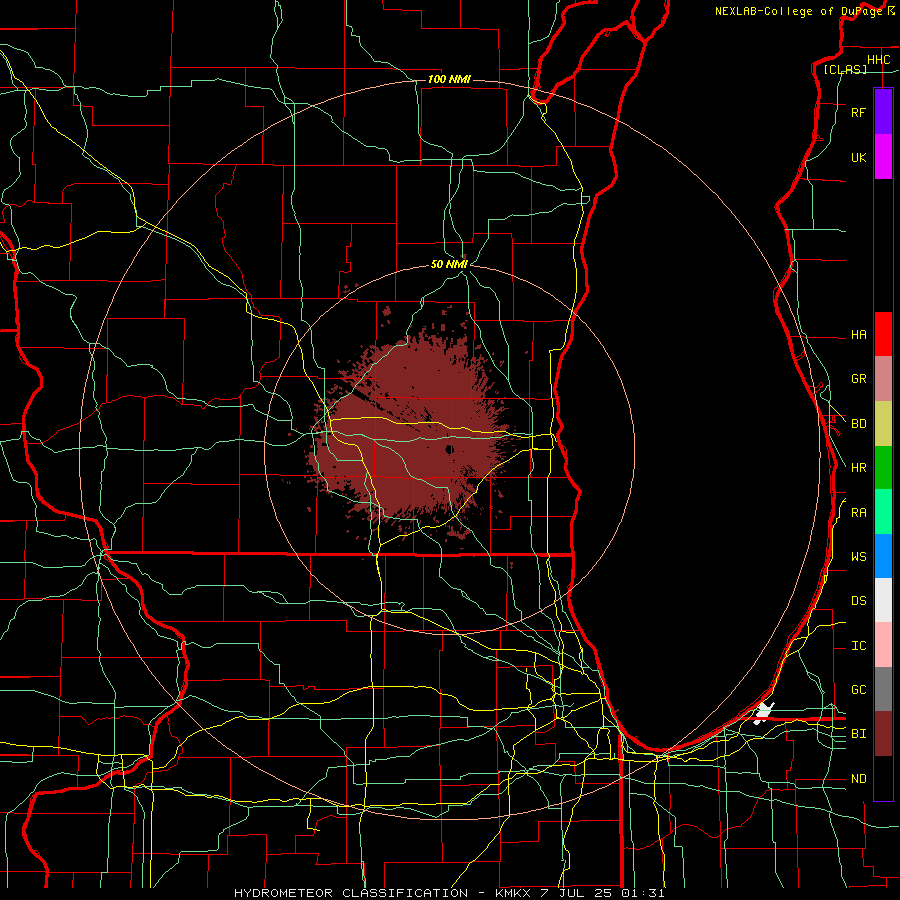Click the BD legend label
This screenshot has width=900, height=900.
click(x=858, y=424)
